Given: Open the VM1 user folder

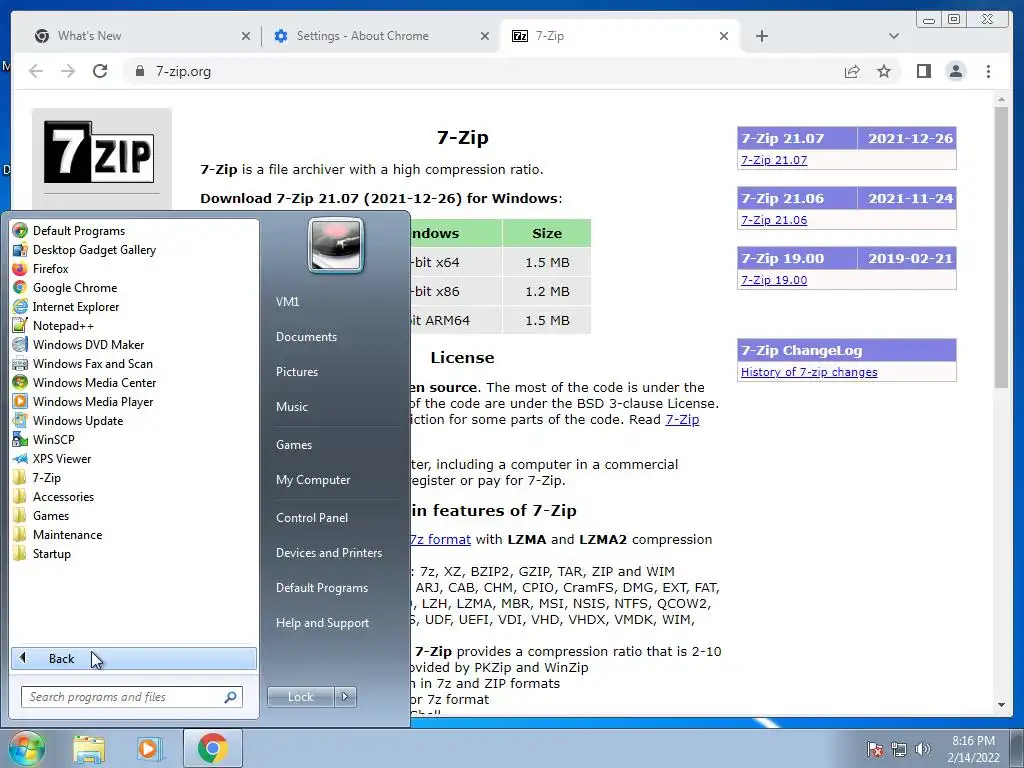Looking at the screenshot, I should click(287, 302).
